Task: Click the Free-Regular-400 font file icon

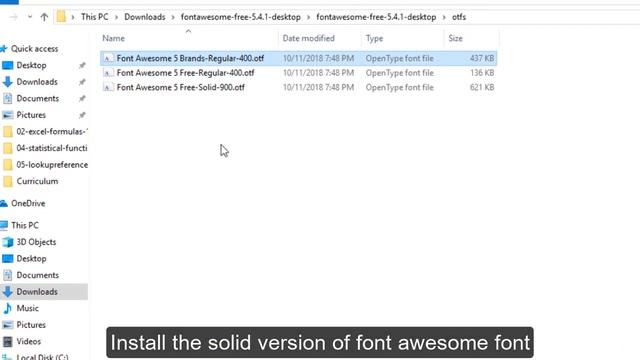Action: coord(108,73)
